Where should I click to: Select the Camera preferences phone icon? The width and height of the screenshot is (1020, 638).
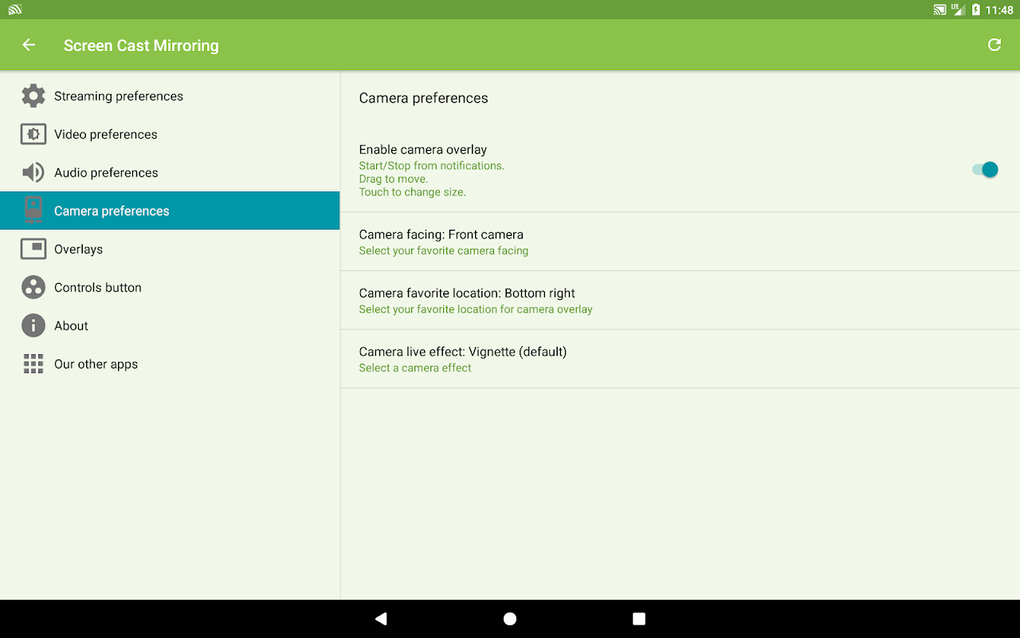pos(32,210)
